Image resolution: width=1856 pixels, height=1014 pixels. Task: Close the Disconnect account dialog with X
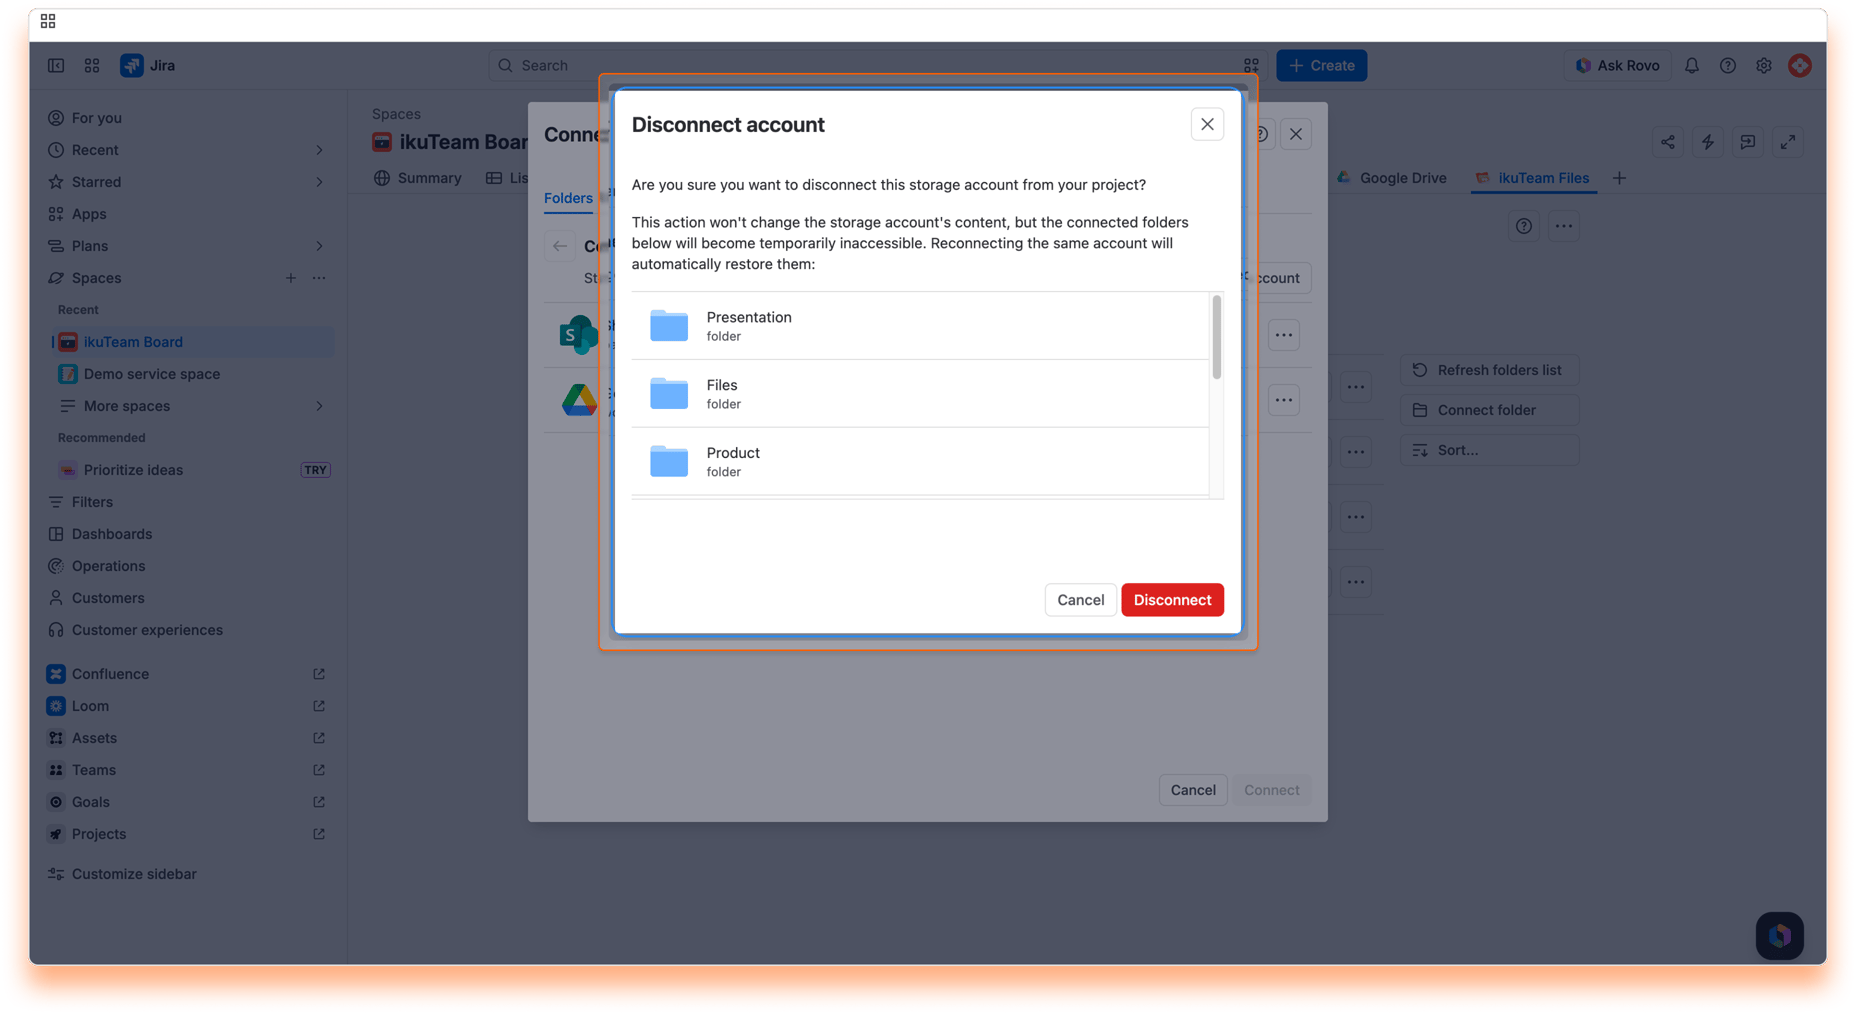click(x=1207, y=124)
